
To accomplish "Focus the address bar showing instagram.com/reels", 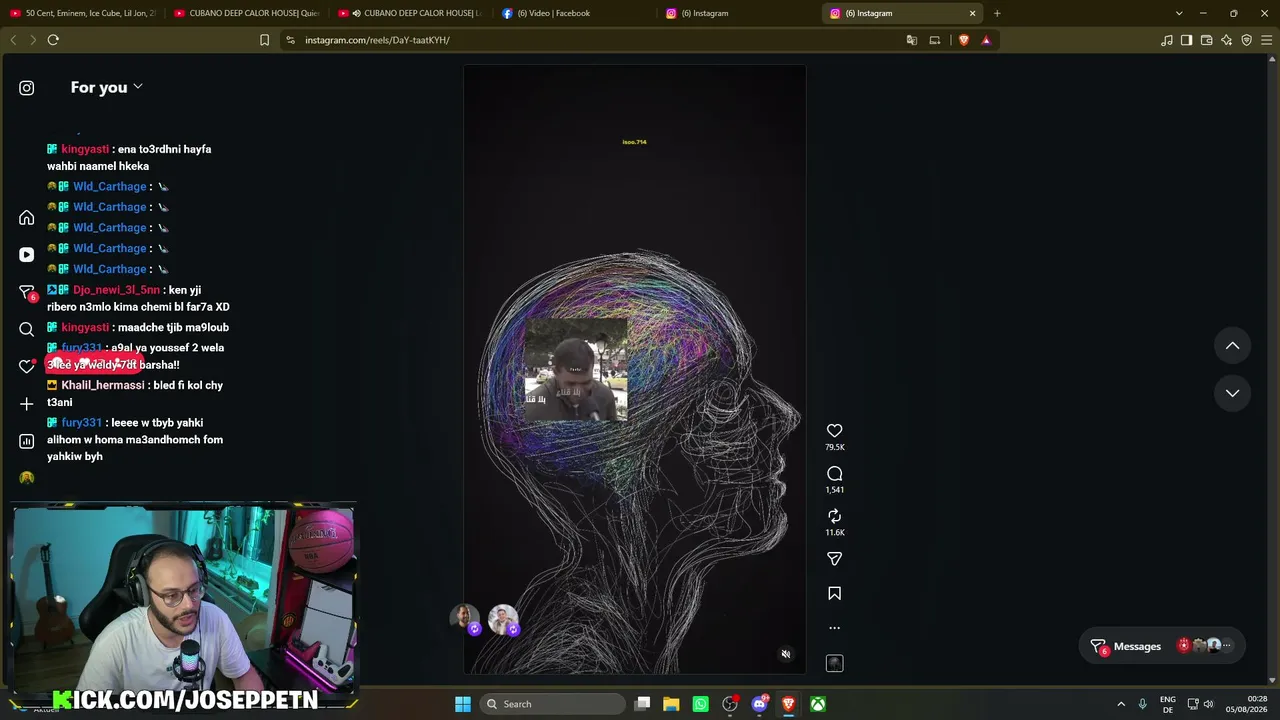I will [x=590, y=40].
